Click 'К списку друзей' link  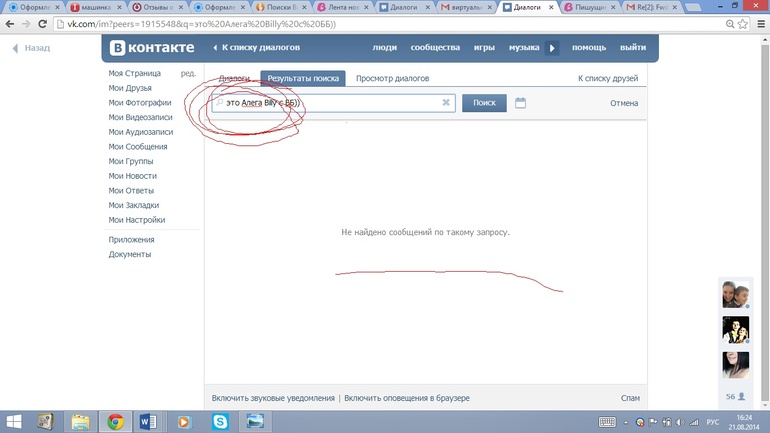click(608, 78)
